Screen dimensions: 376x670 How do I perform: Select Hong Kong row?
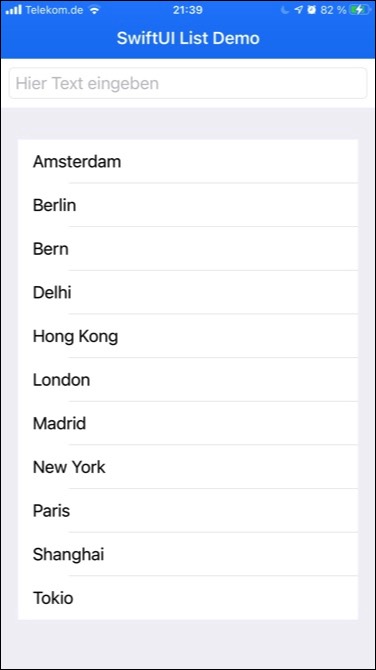coord(188,336)
